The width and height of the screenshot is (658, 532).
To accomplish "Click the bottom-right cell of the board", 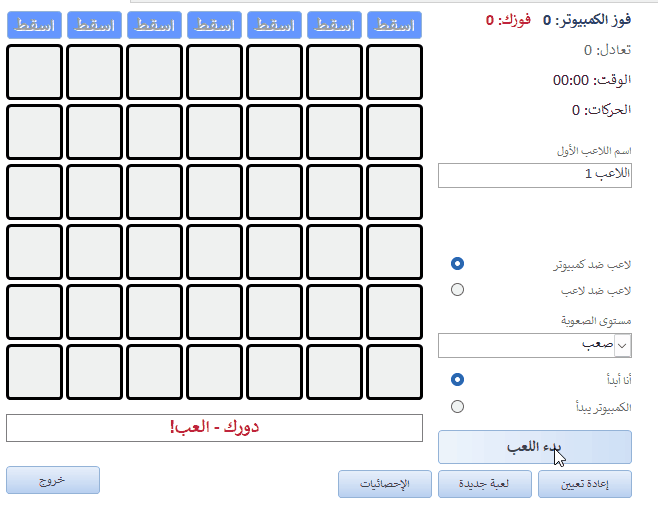I will tap(395, 372).
